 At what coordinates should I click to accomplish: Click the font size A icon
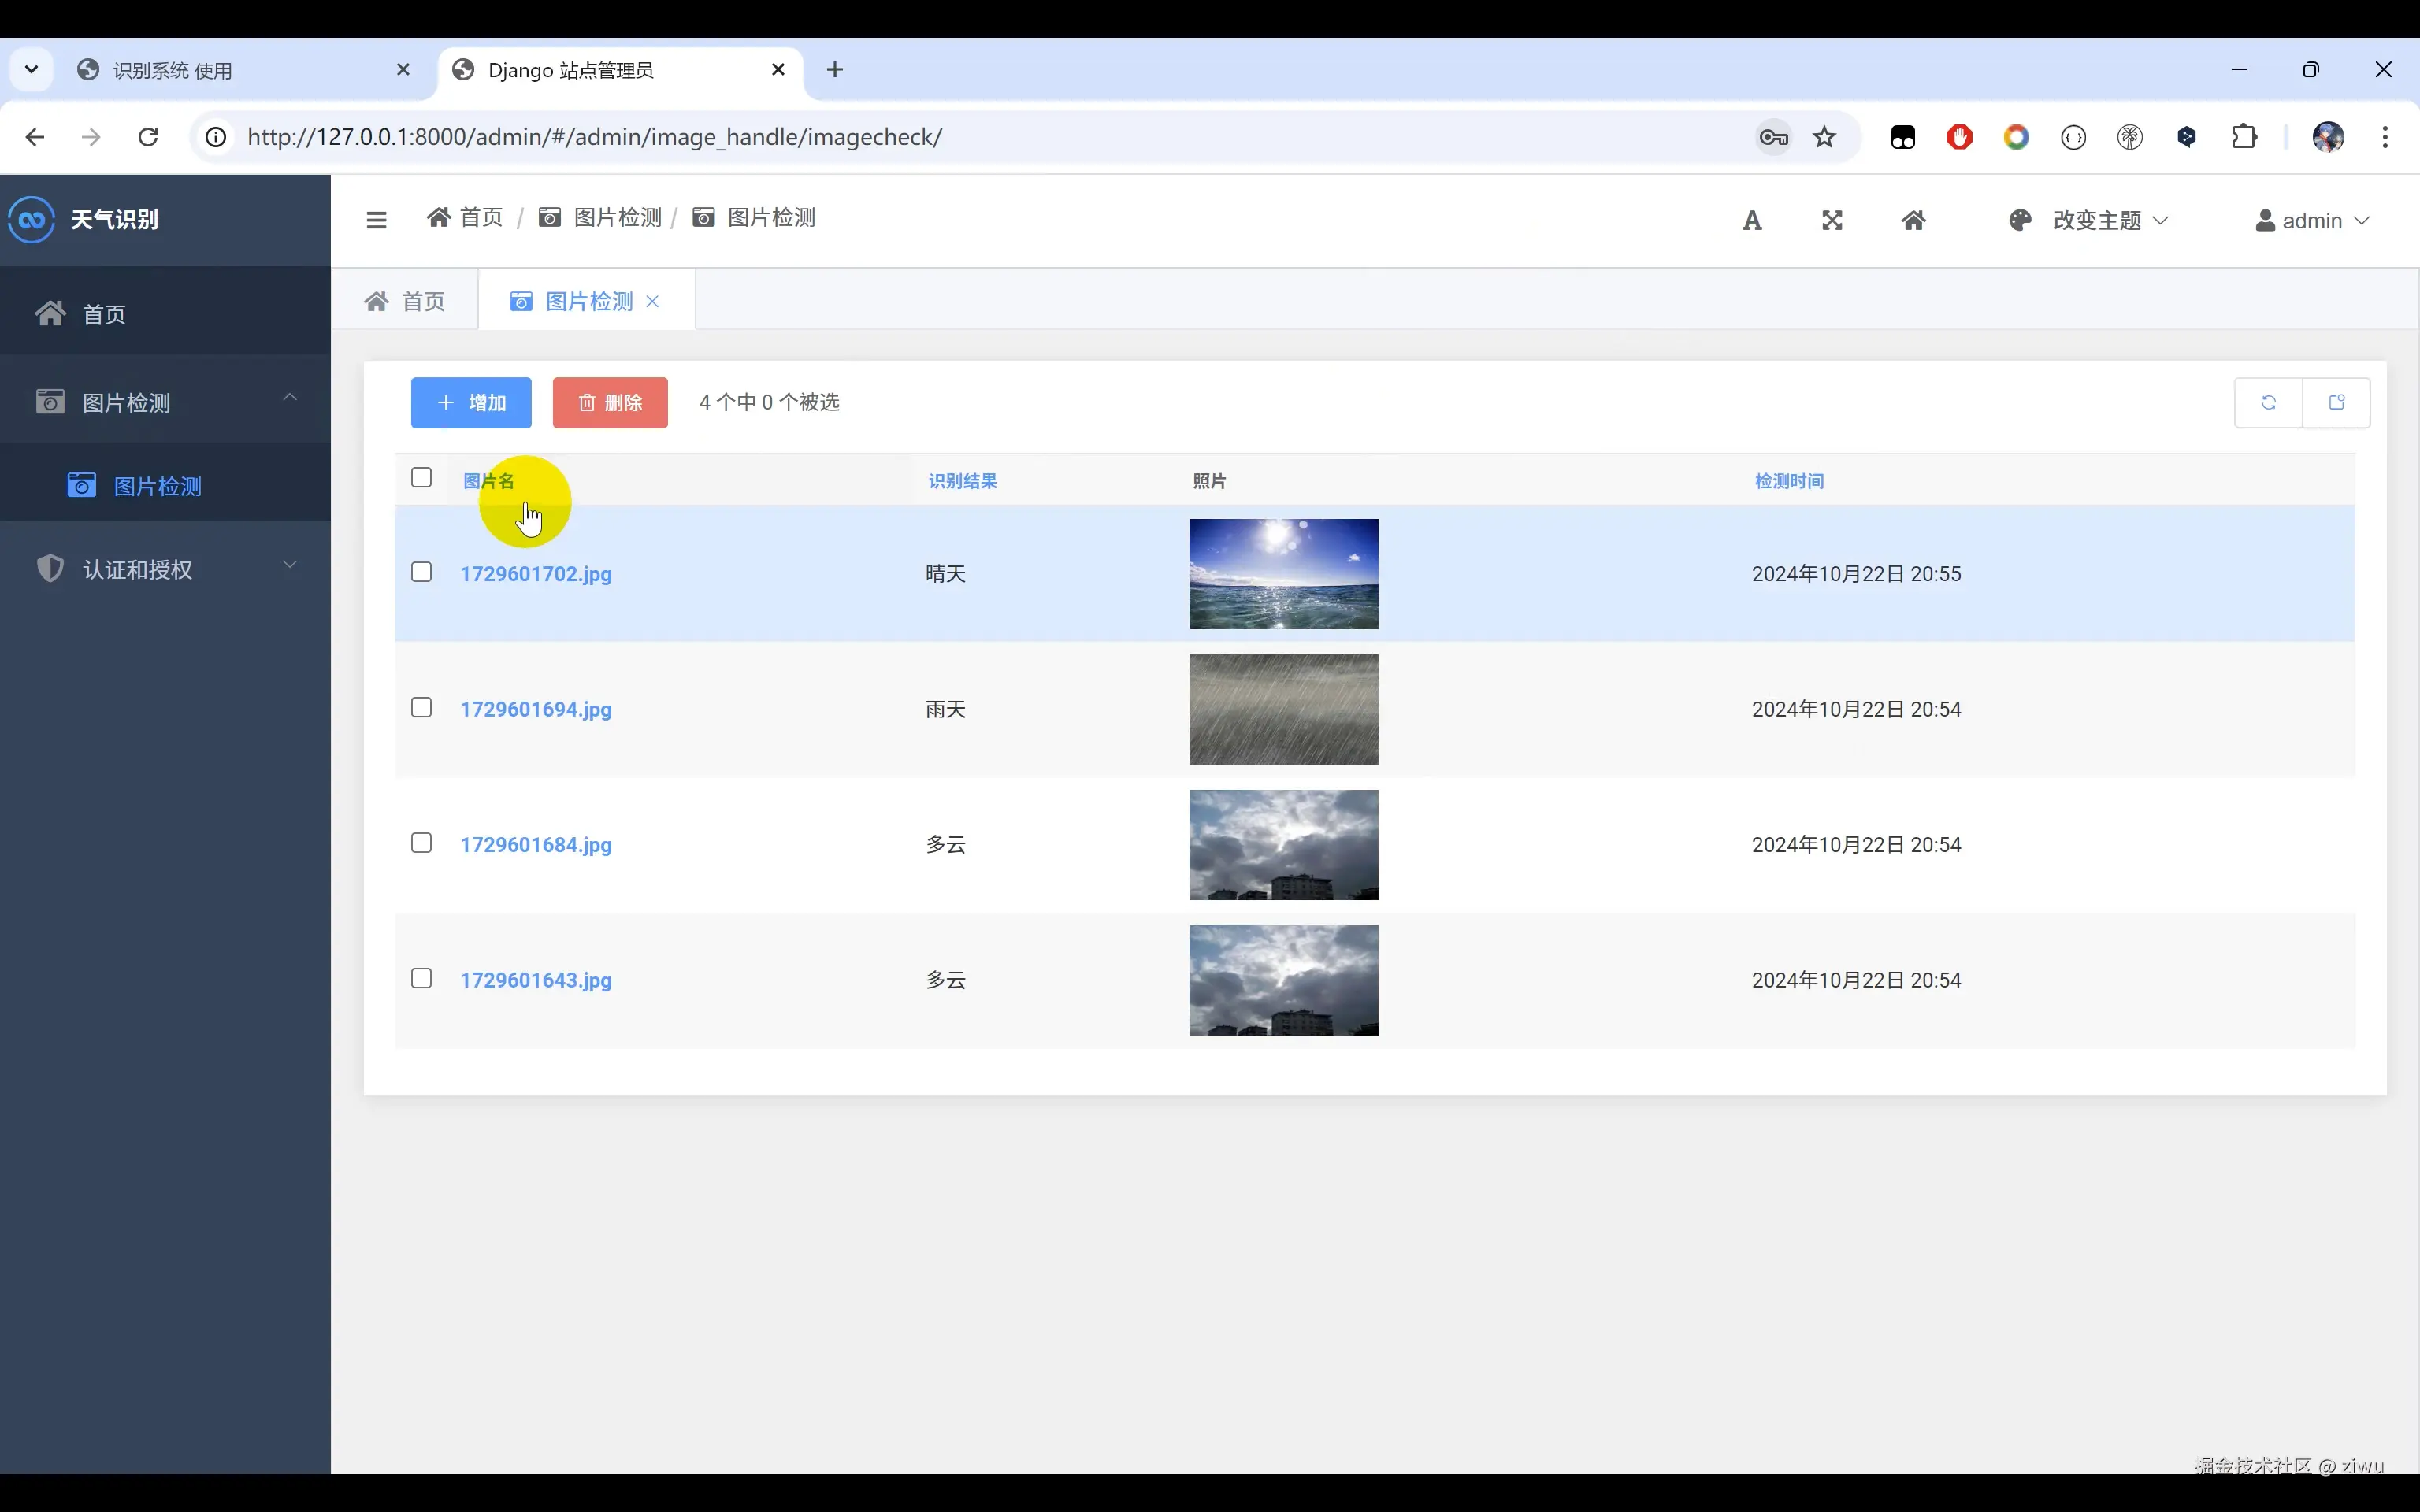coord(1752,221)
